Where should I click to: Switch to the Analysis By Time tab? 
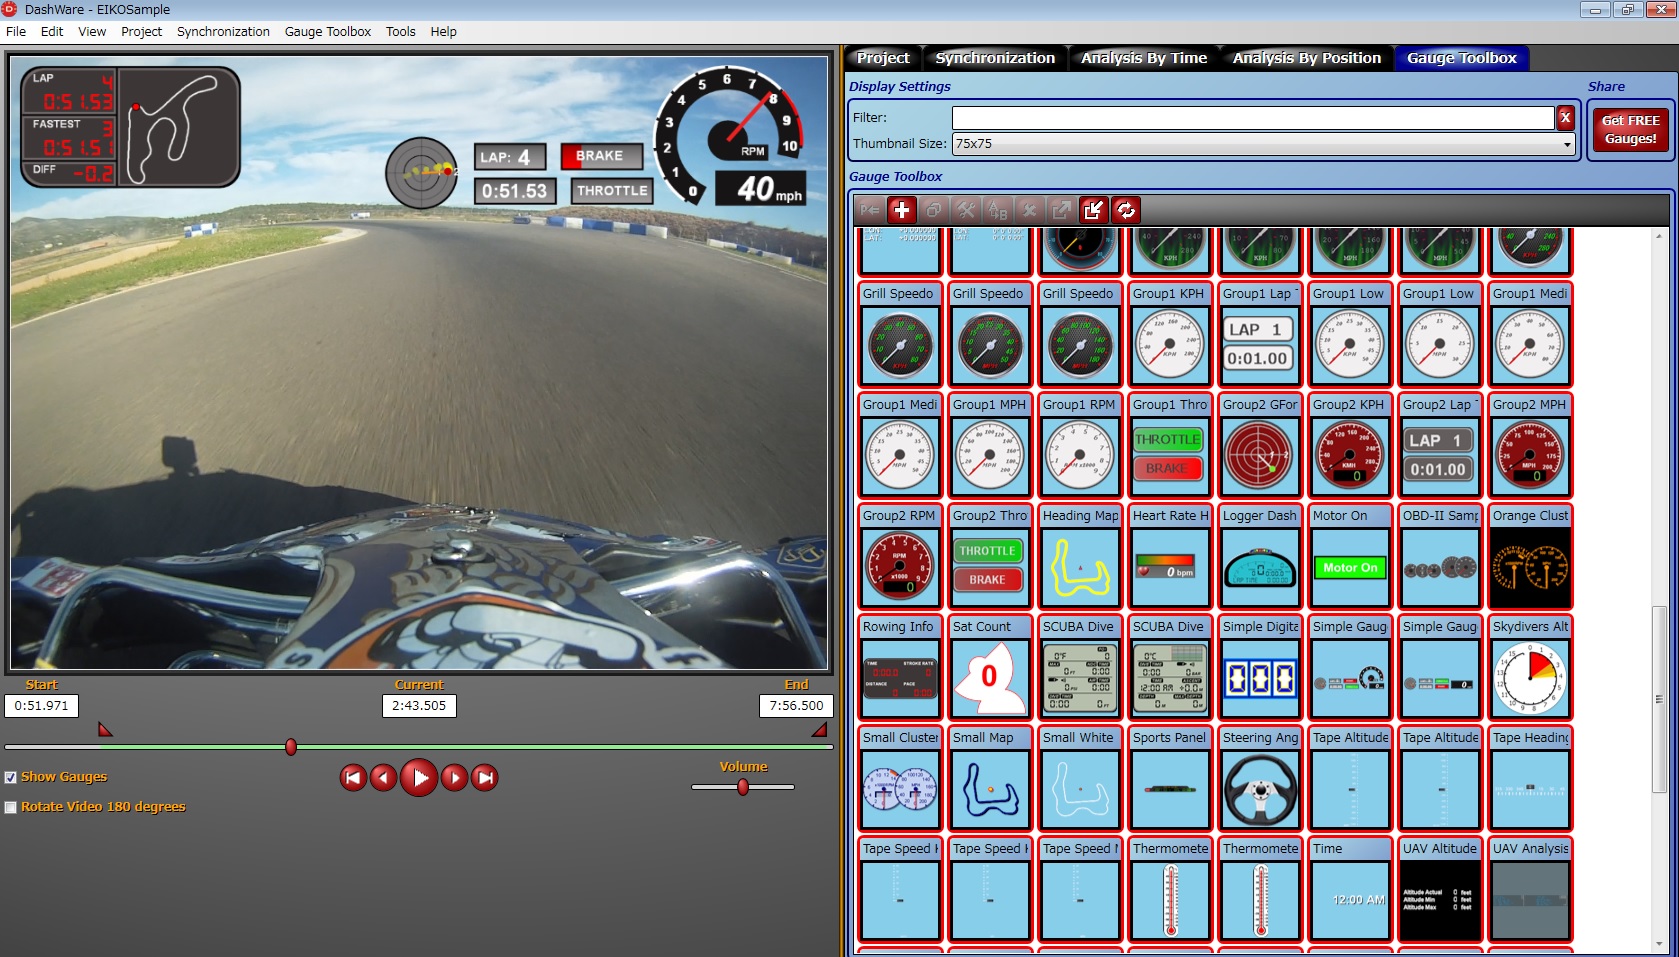pyautogui.click(x=1144, y=58)
